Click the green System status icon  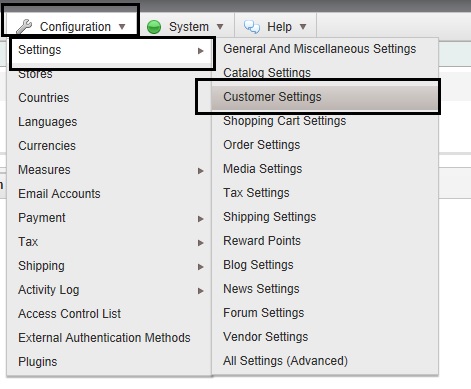click(x=154, y=27)
